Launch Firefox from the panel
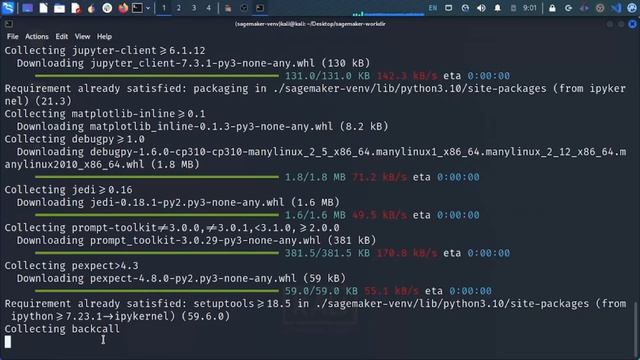Viewport: 640px width, 360px height. click(123, 8)
